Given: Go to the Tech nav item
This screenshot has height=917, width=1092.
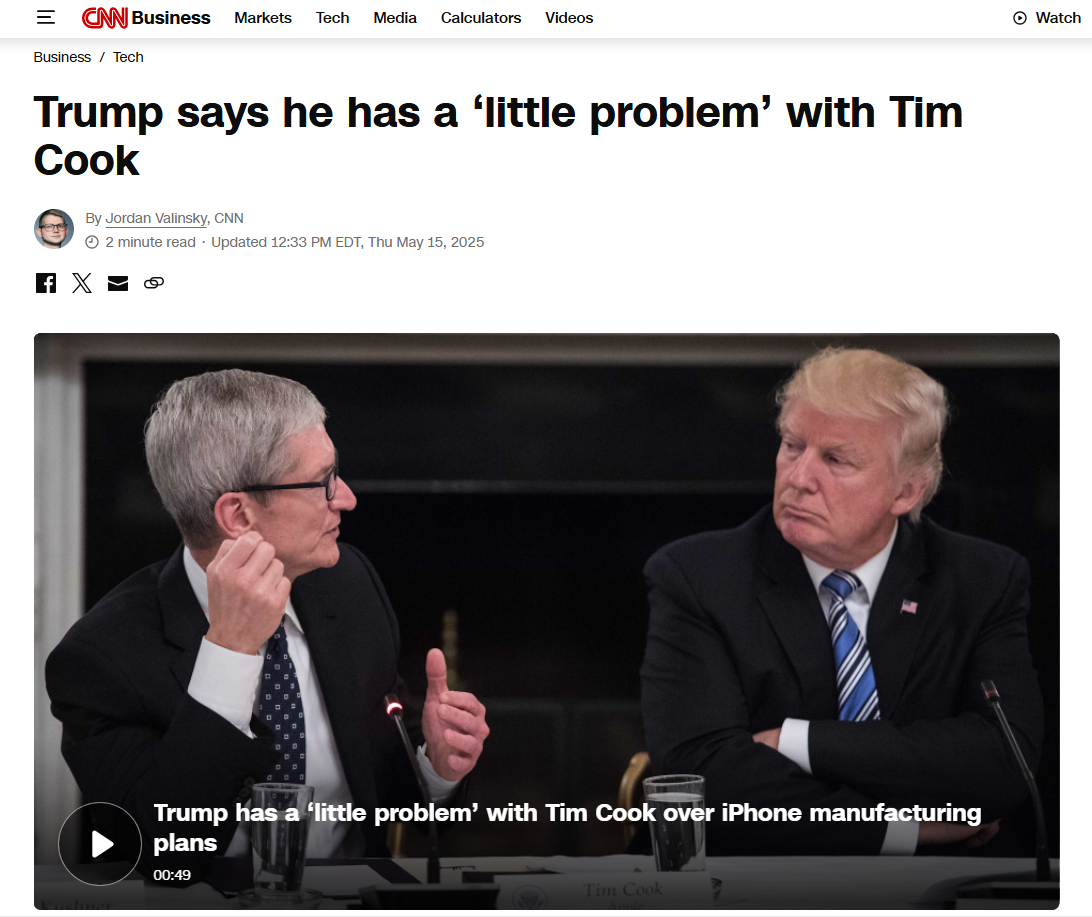Looking at the screenshot, I should [332, 18].
